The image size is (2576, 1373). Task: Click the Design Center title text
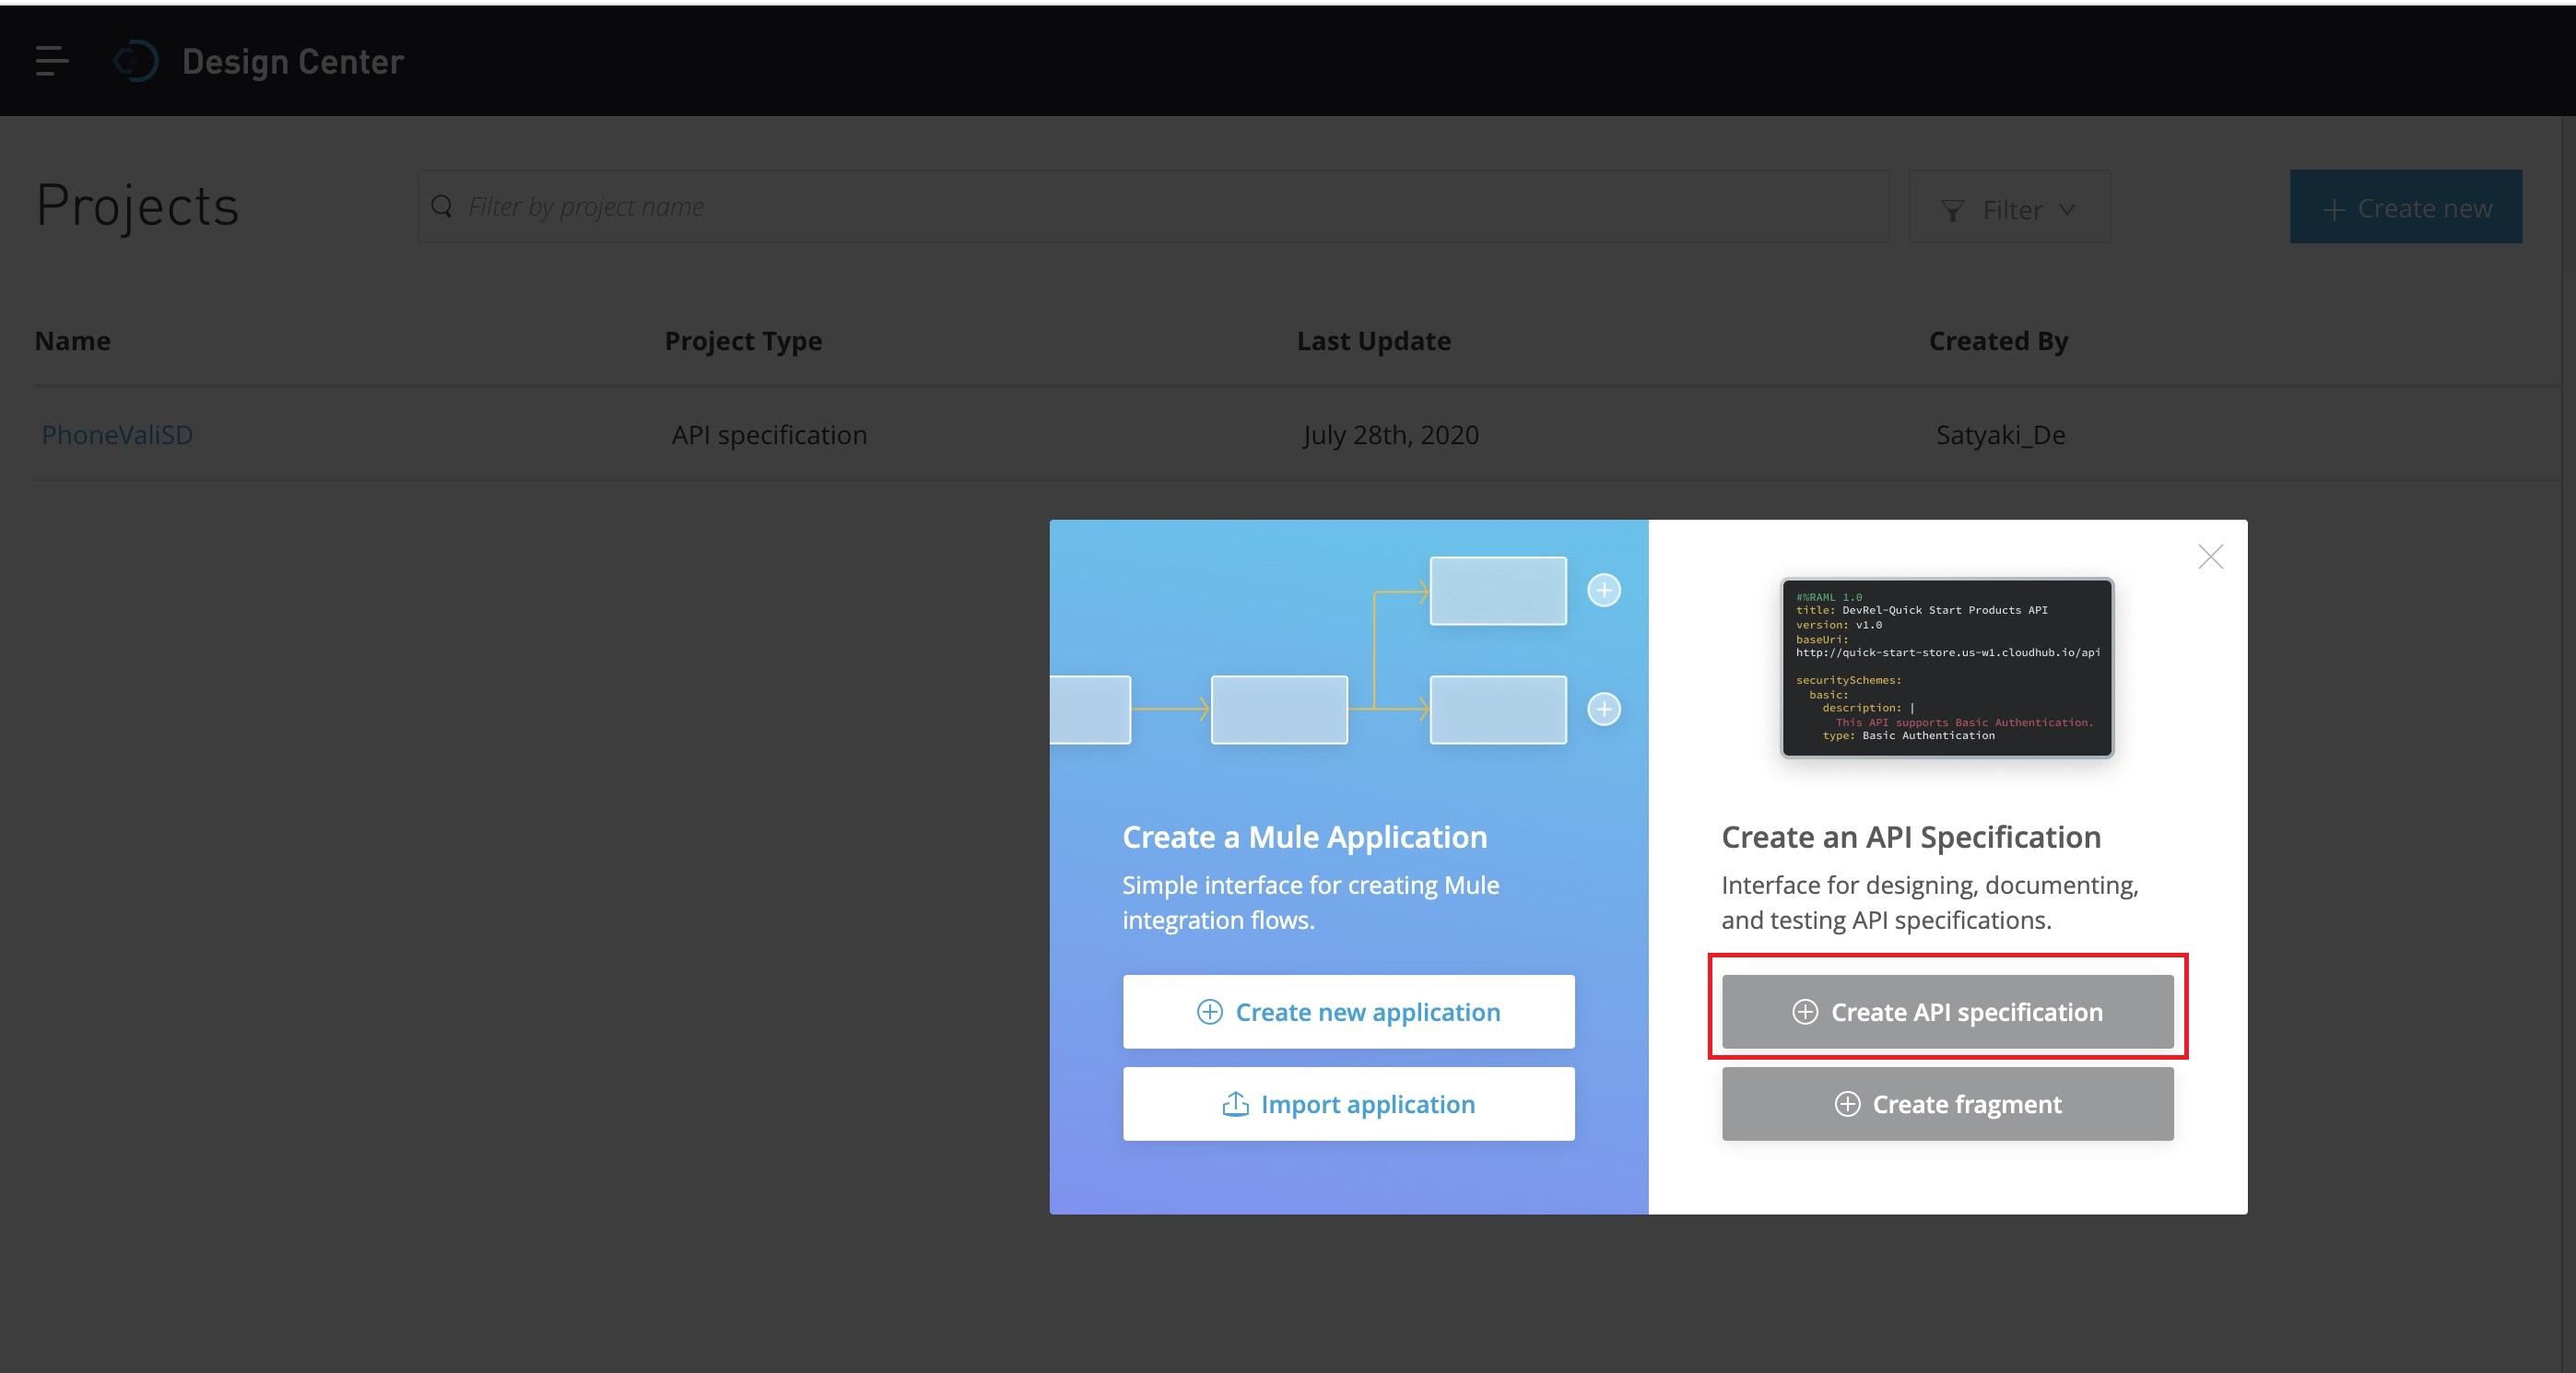pyautogui.click(x=293, y=62)
